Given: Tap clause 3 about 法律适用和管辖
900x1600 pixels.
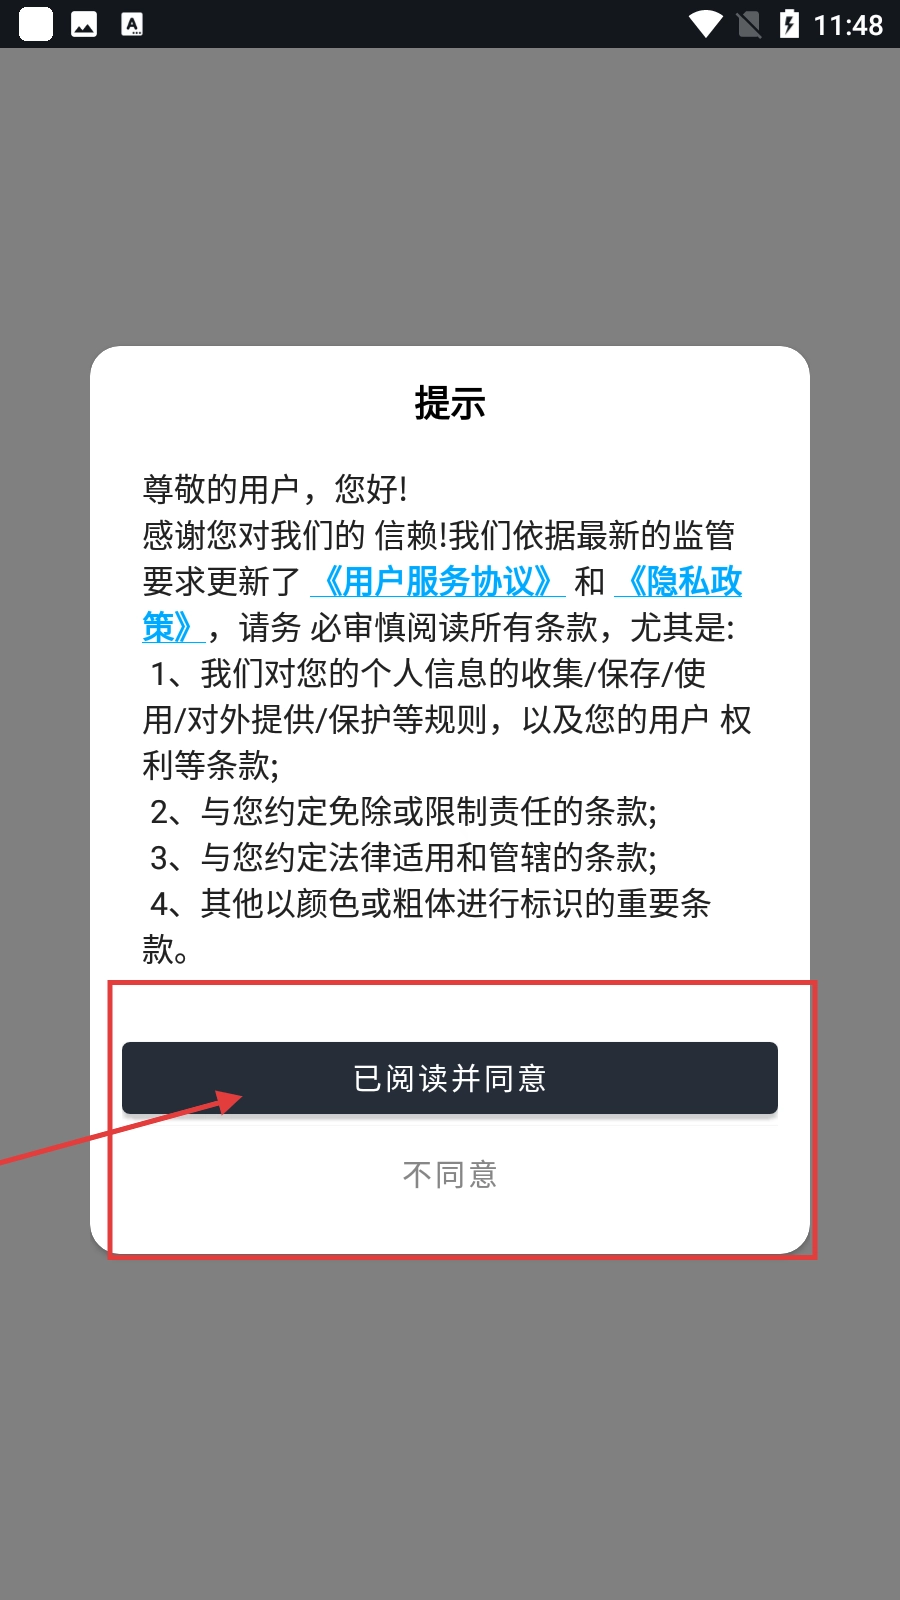Looking at the screenshot, I should (x=403, y=857).
